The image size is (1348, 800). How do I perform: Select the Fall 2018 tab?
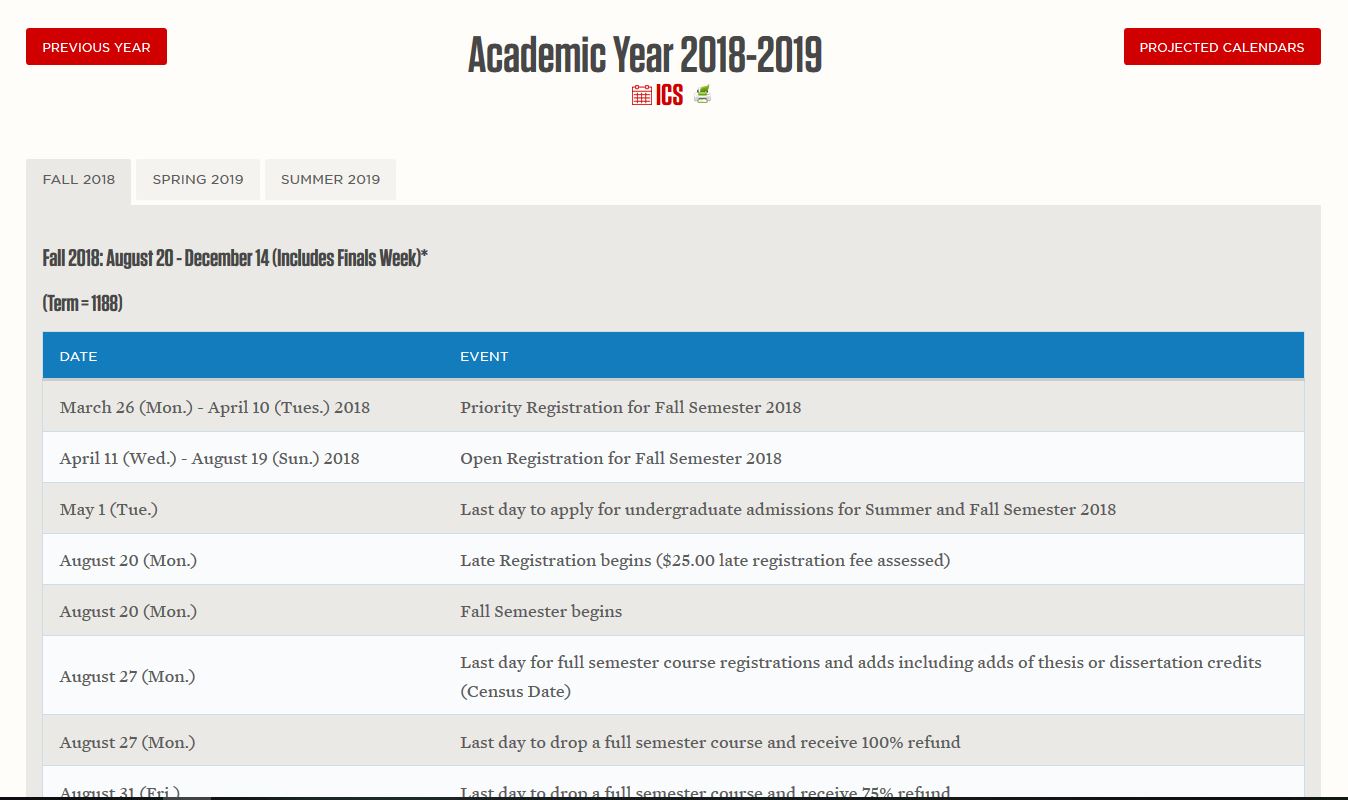pos(79,180)
